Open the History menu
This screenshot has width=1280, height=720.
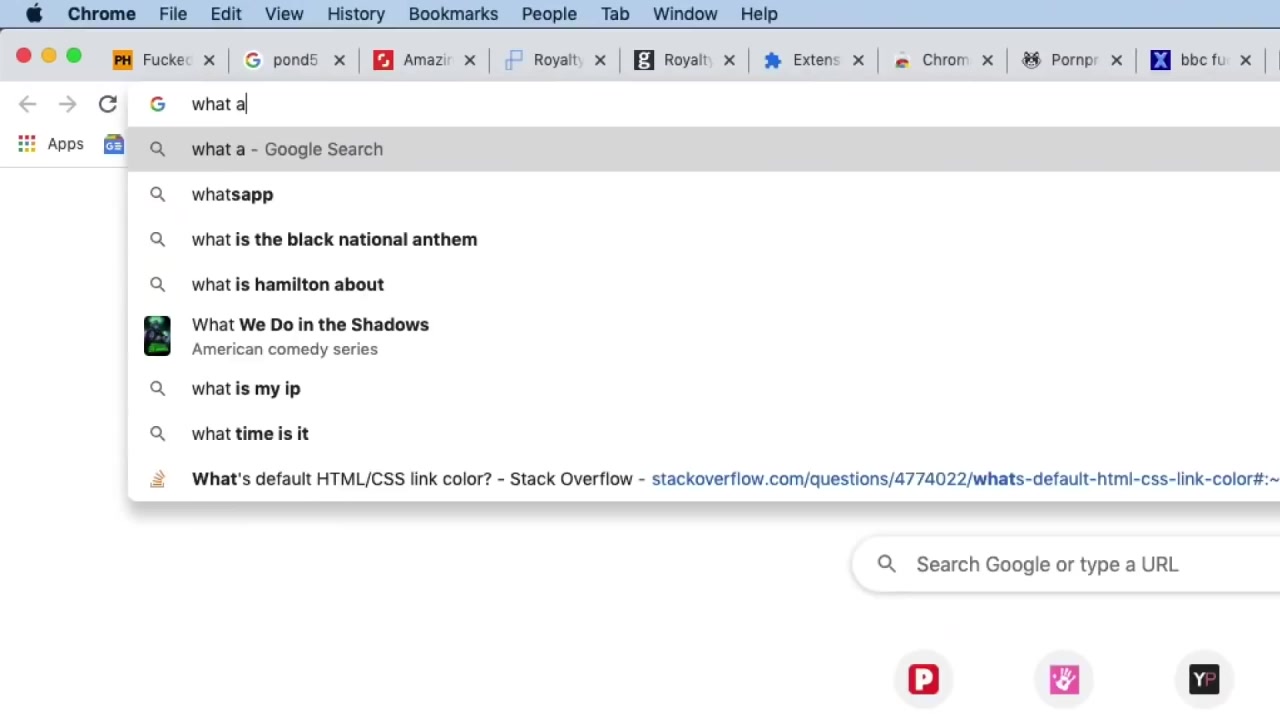(x=356, y=14)
